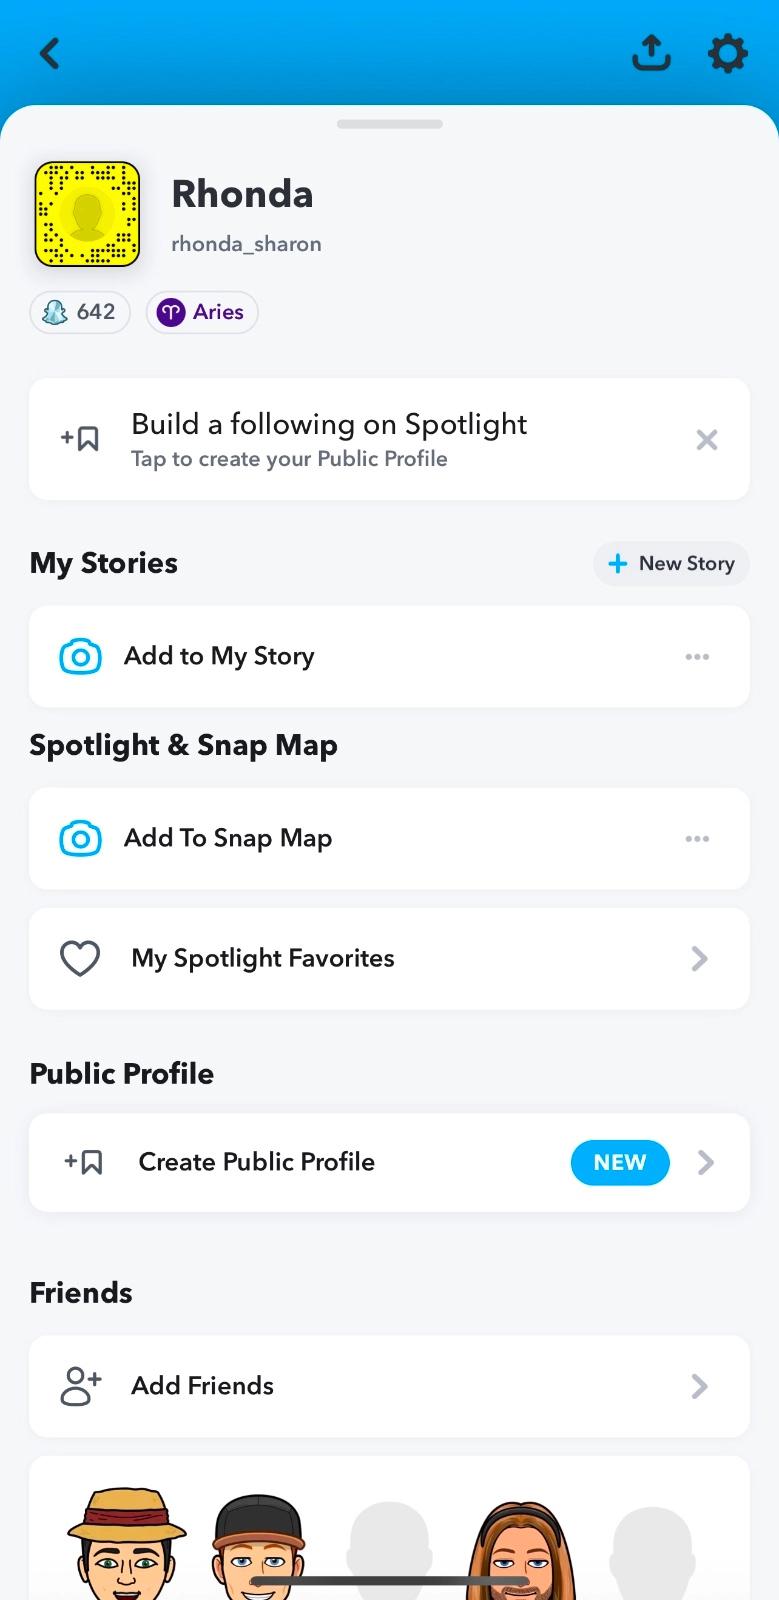Open settings gear icon
Screen dimensions: 779x1600
point(727,53)
